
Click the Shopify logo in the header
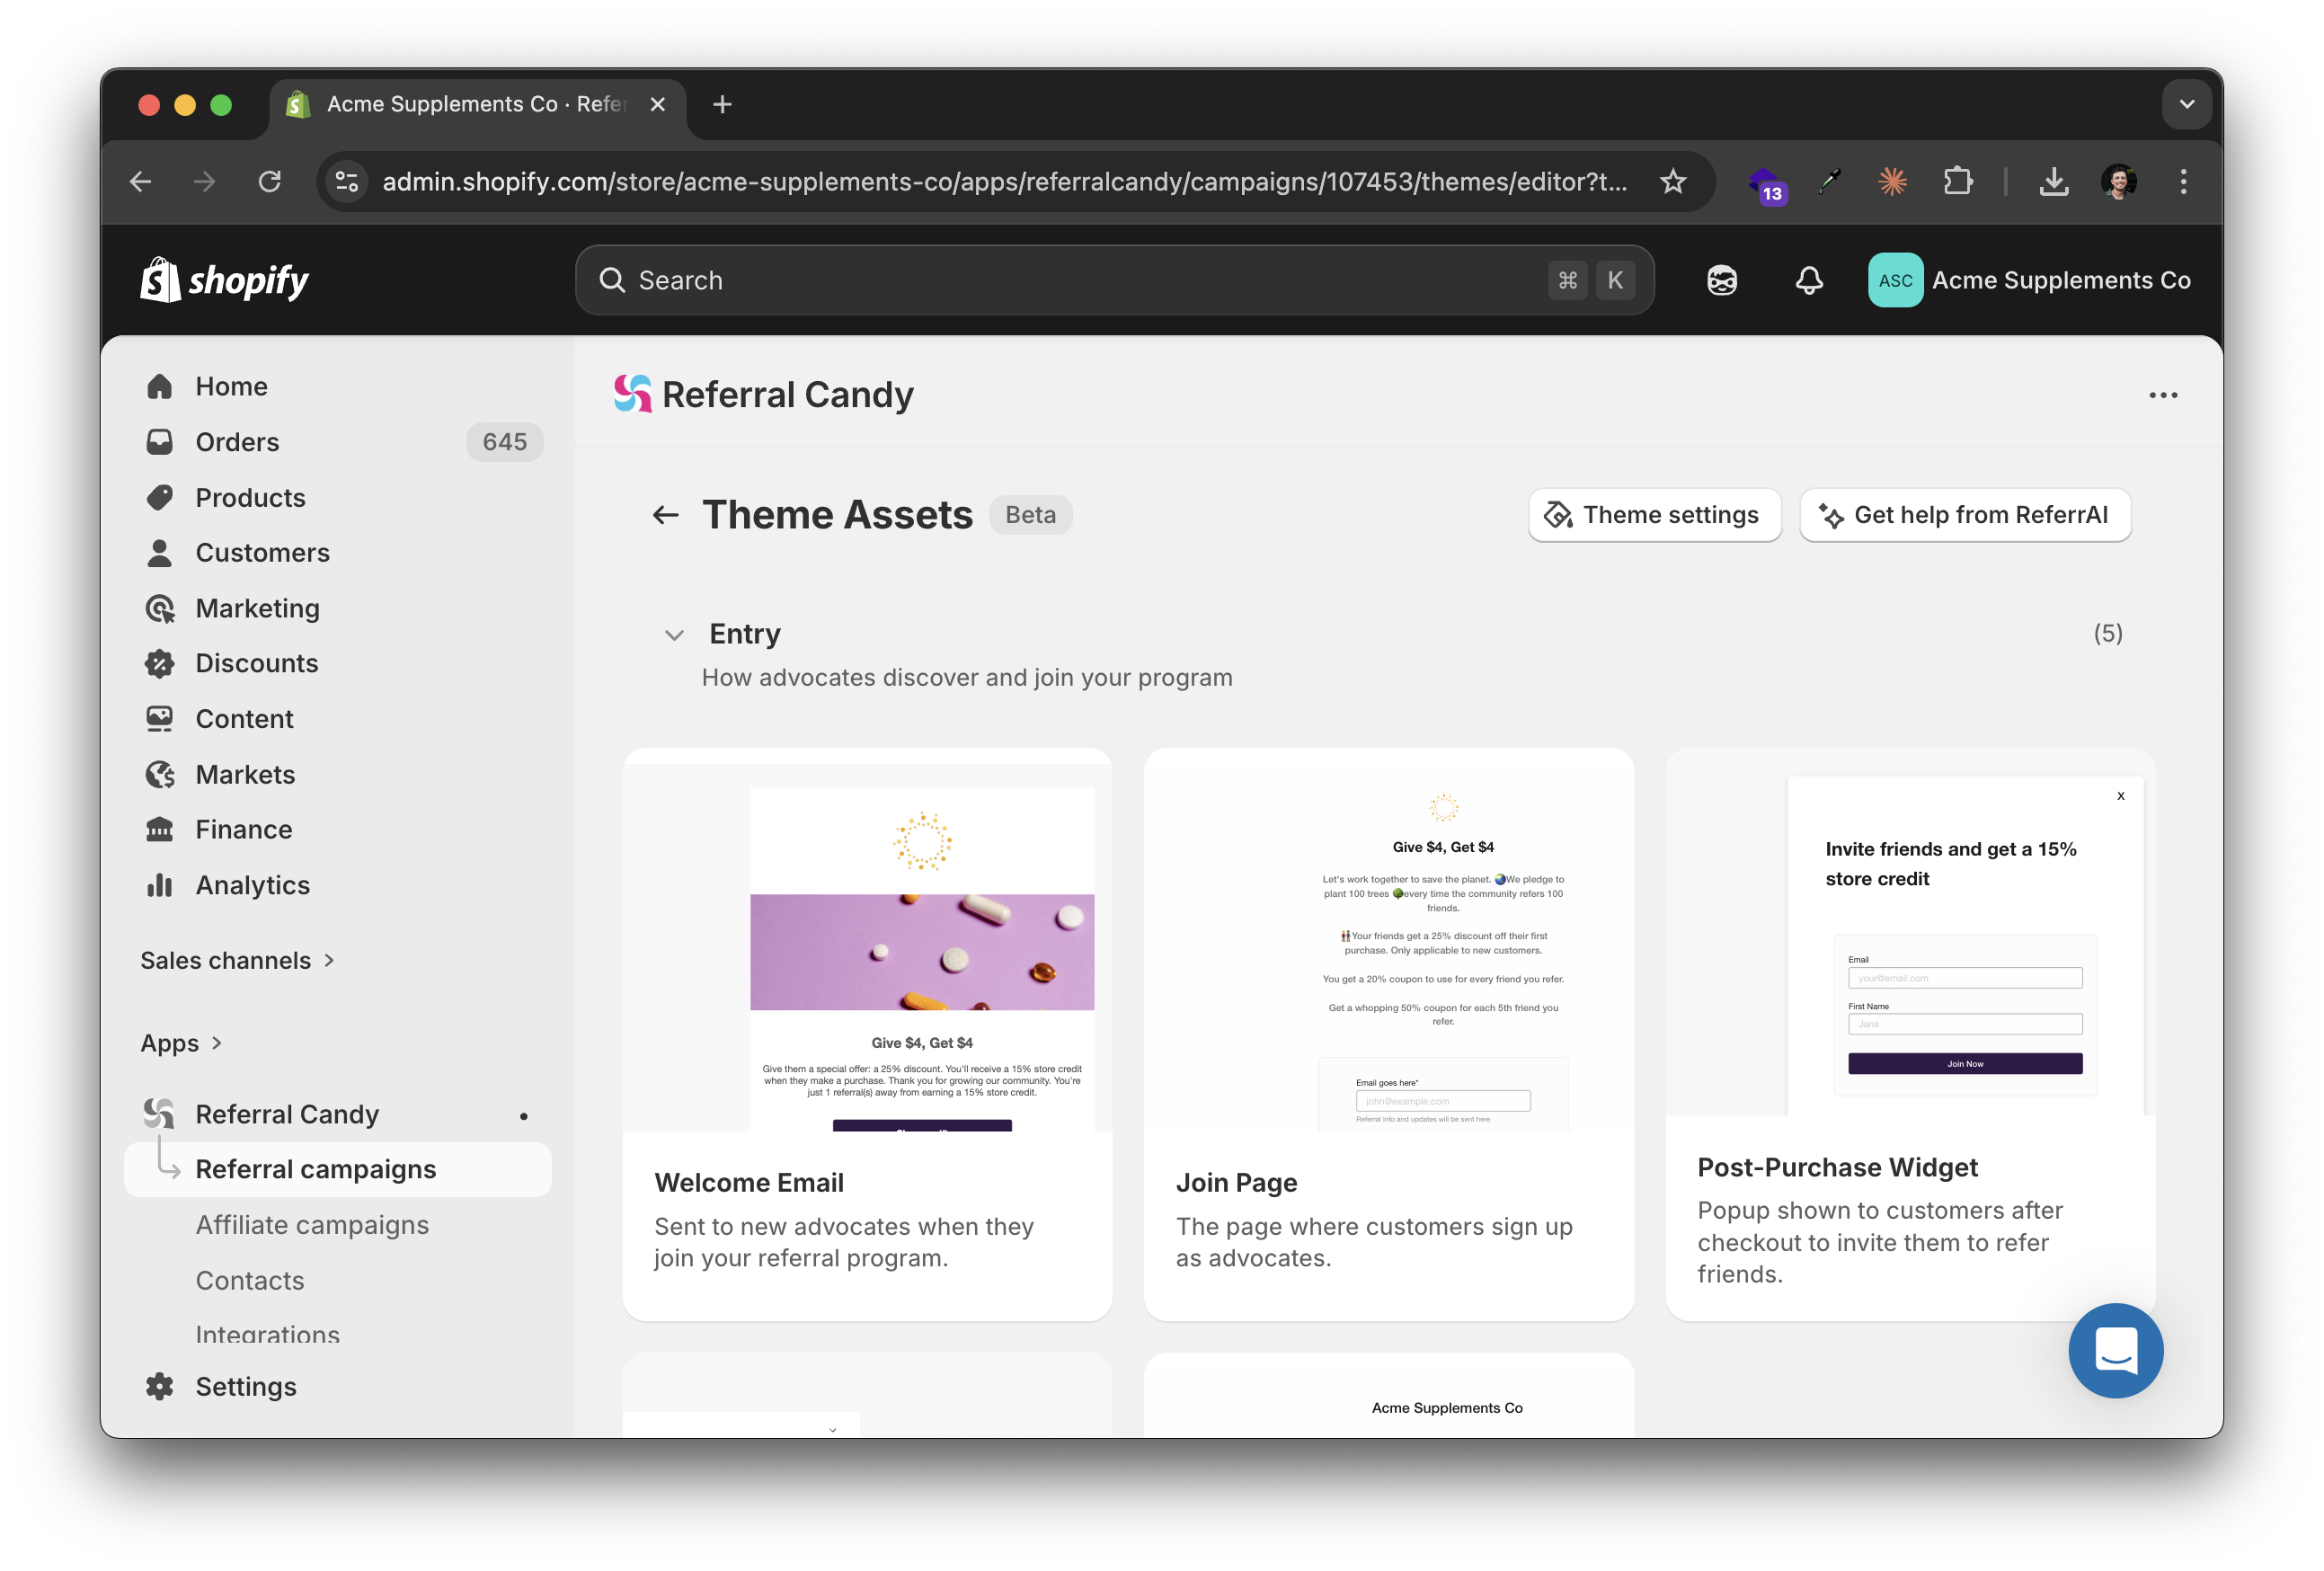point(225,280)
